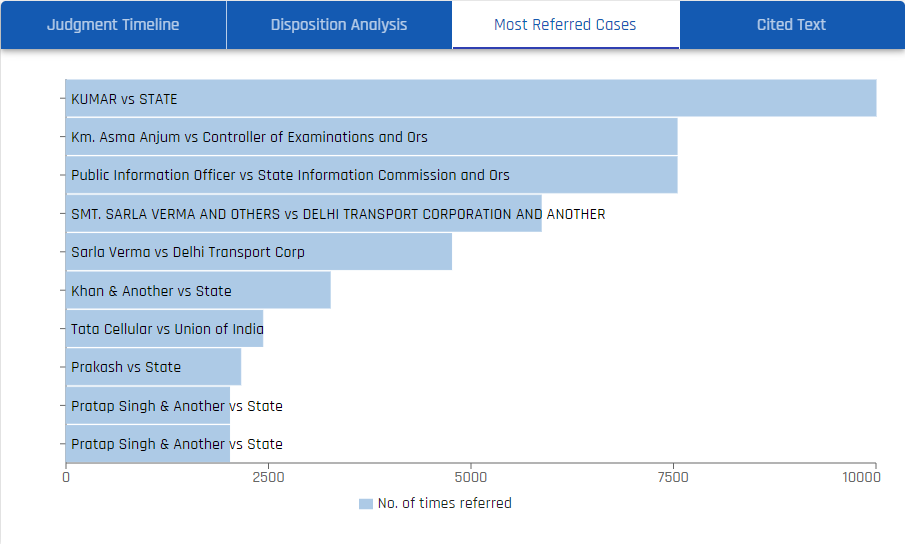
Task: Select the Khan & Another vs State bar
Action: [197, 291]
